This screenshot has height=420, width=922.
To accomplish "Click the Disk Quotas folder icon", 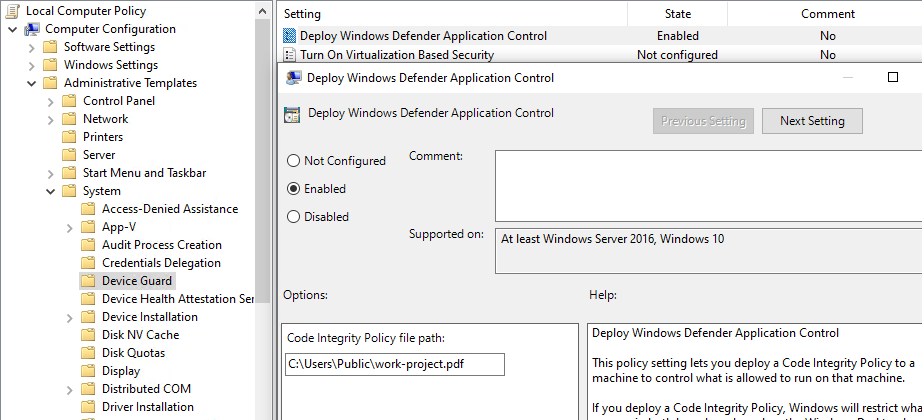I will pos(88,353).
